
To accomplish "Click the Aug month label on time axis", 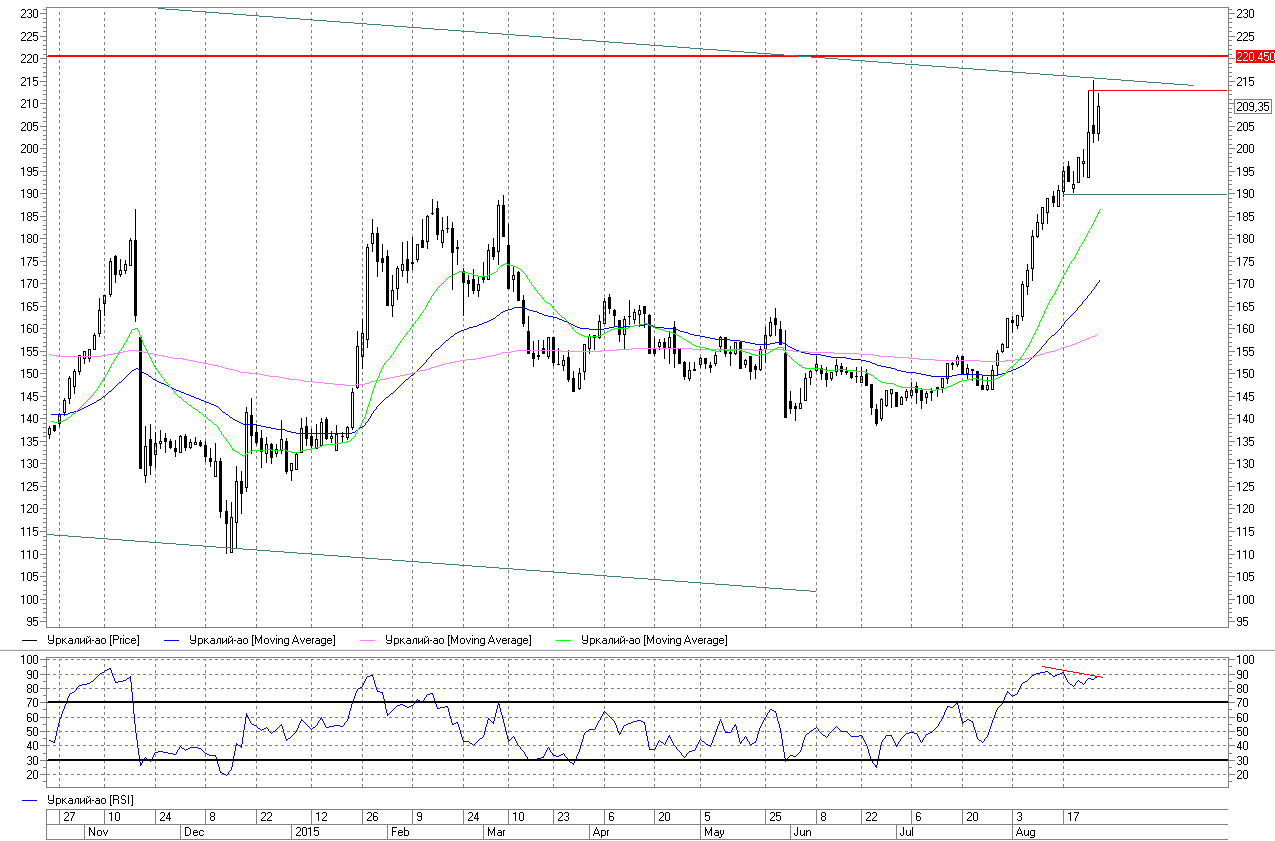I will (1024, 832).
